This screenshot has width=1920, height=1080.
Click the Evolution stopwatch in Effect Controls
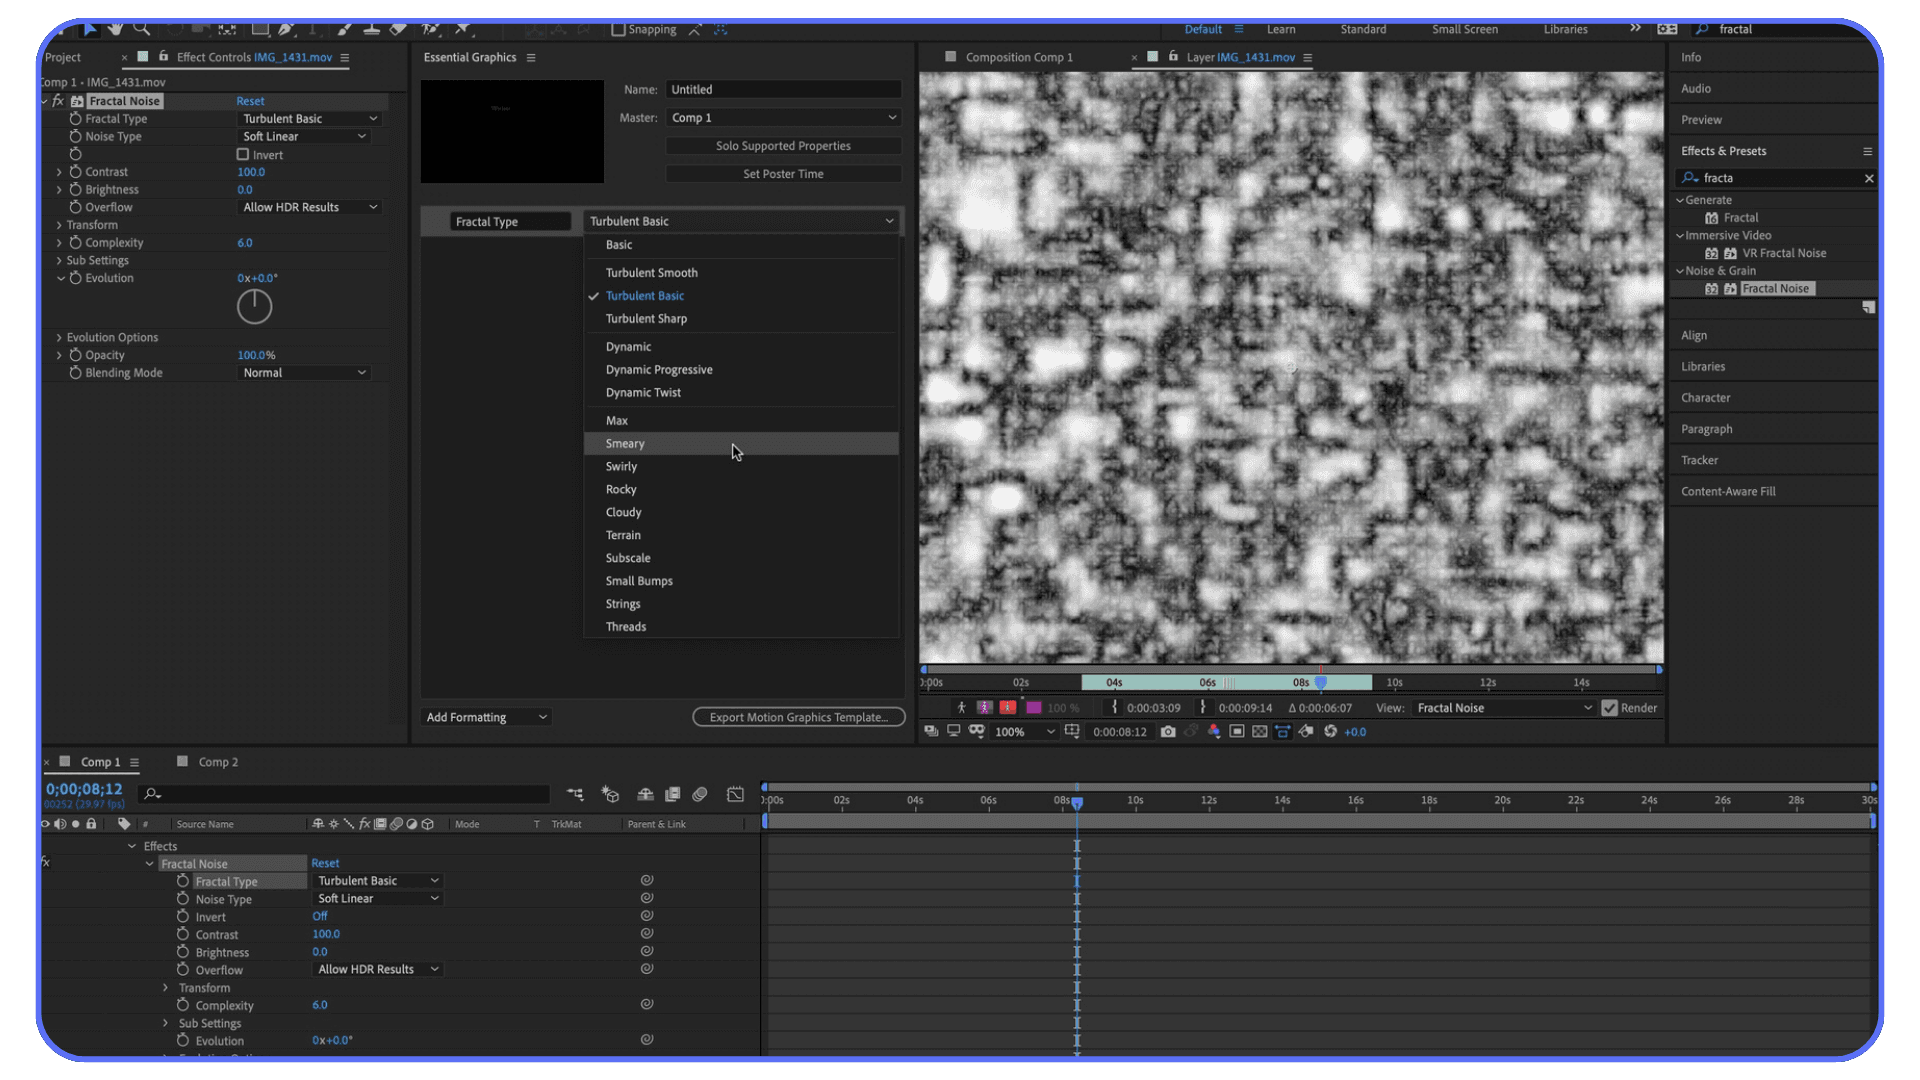(x=75, y=278)
